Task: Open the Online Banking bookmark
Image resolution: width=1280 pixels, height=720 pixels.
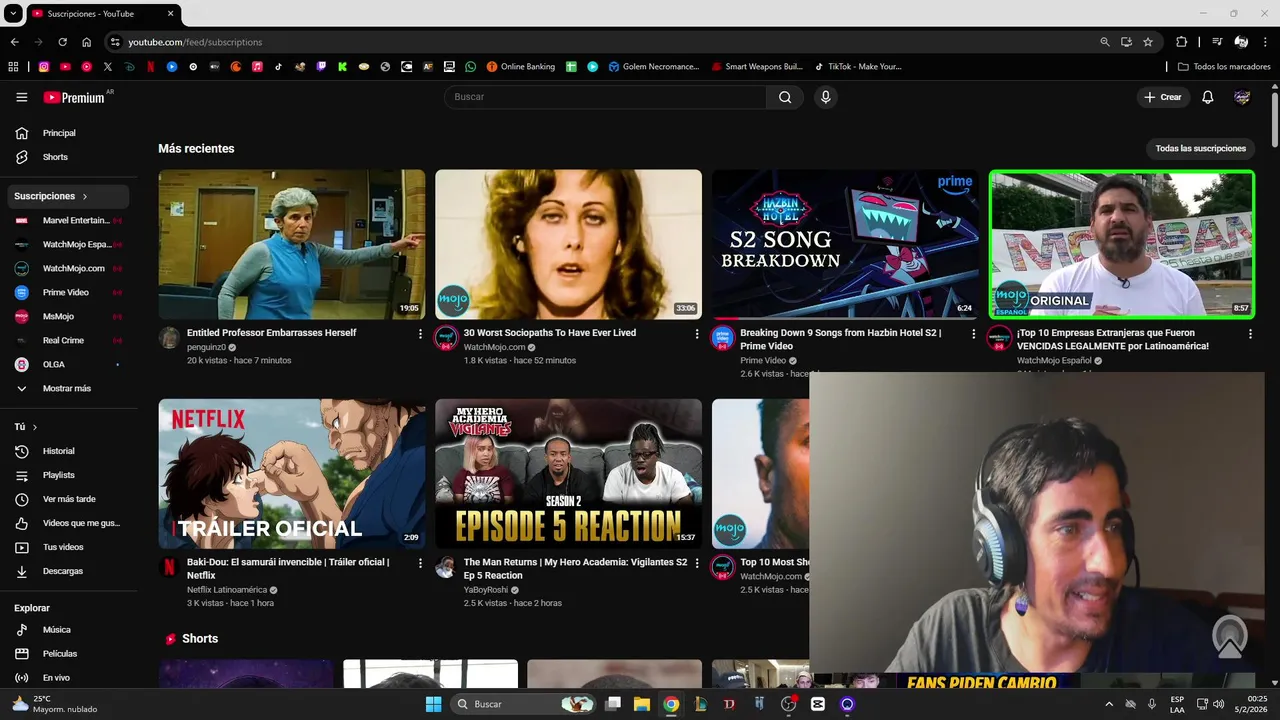Action: [x=520, y=67]
